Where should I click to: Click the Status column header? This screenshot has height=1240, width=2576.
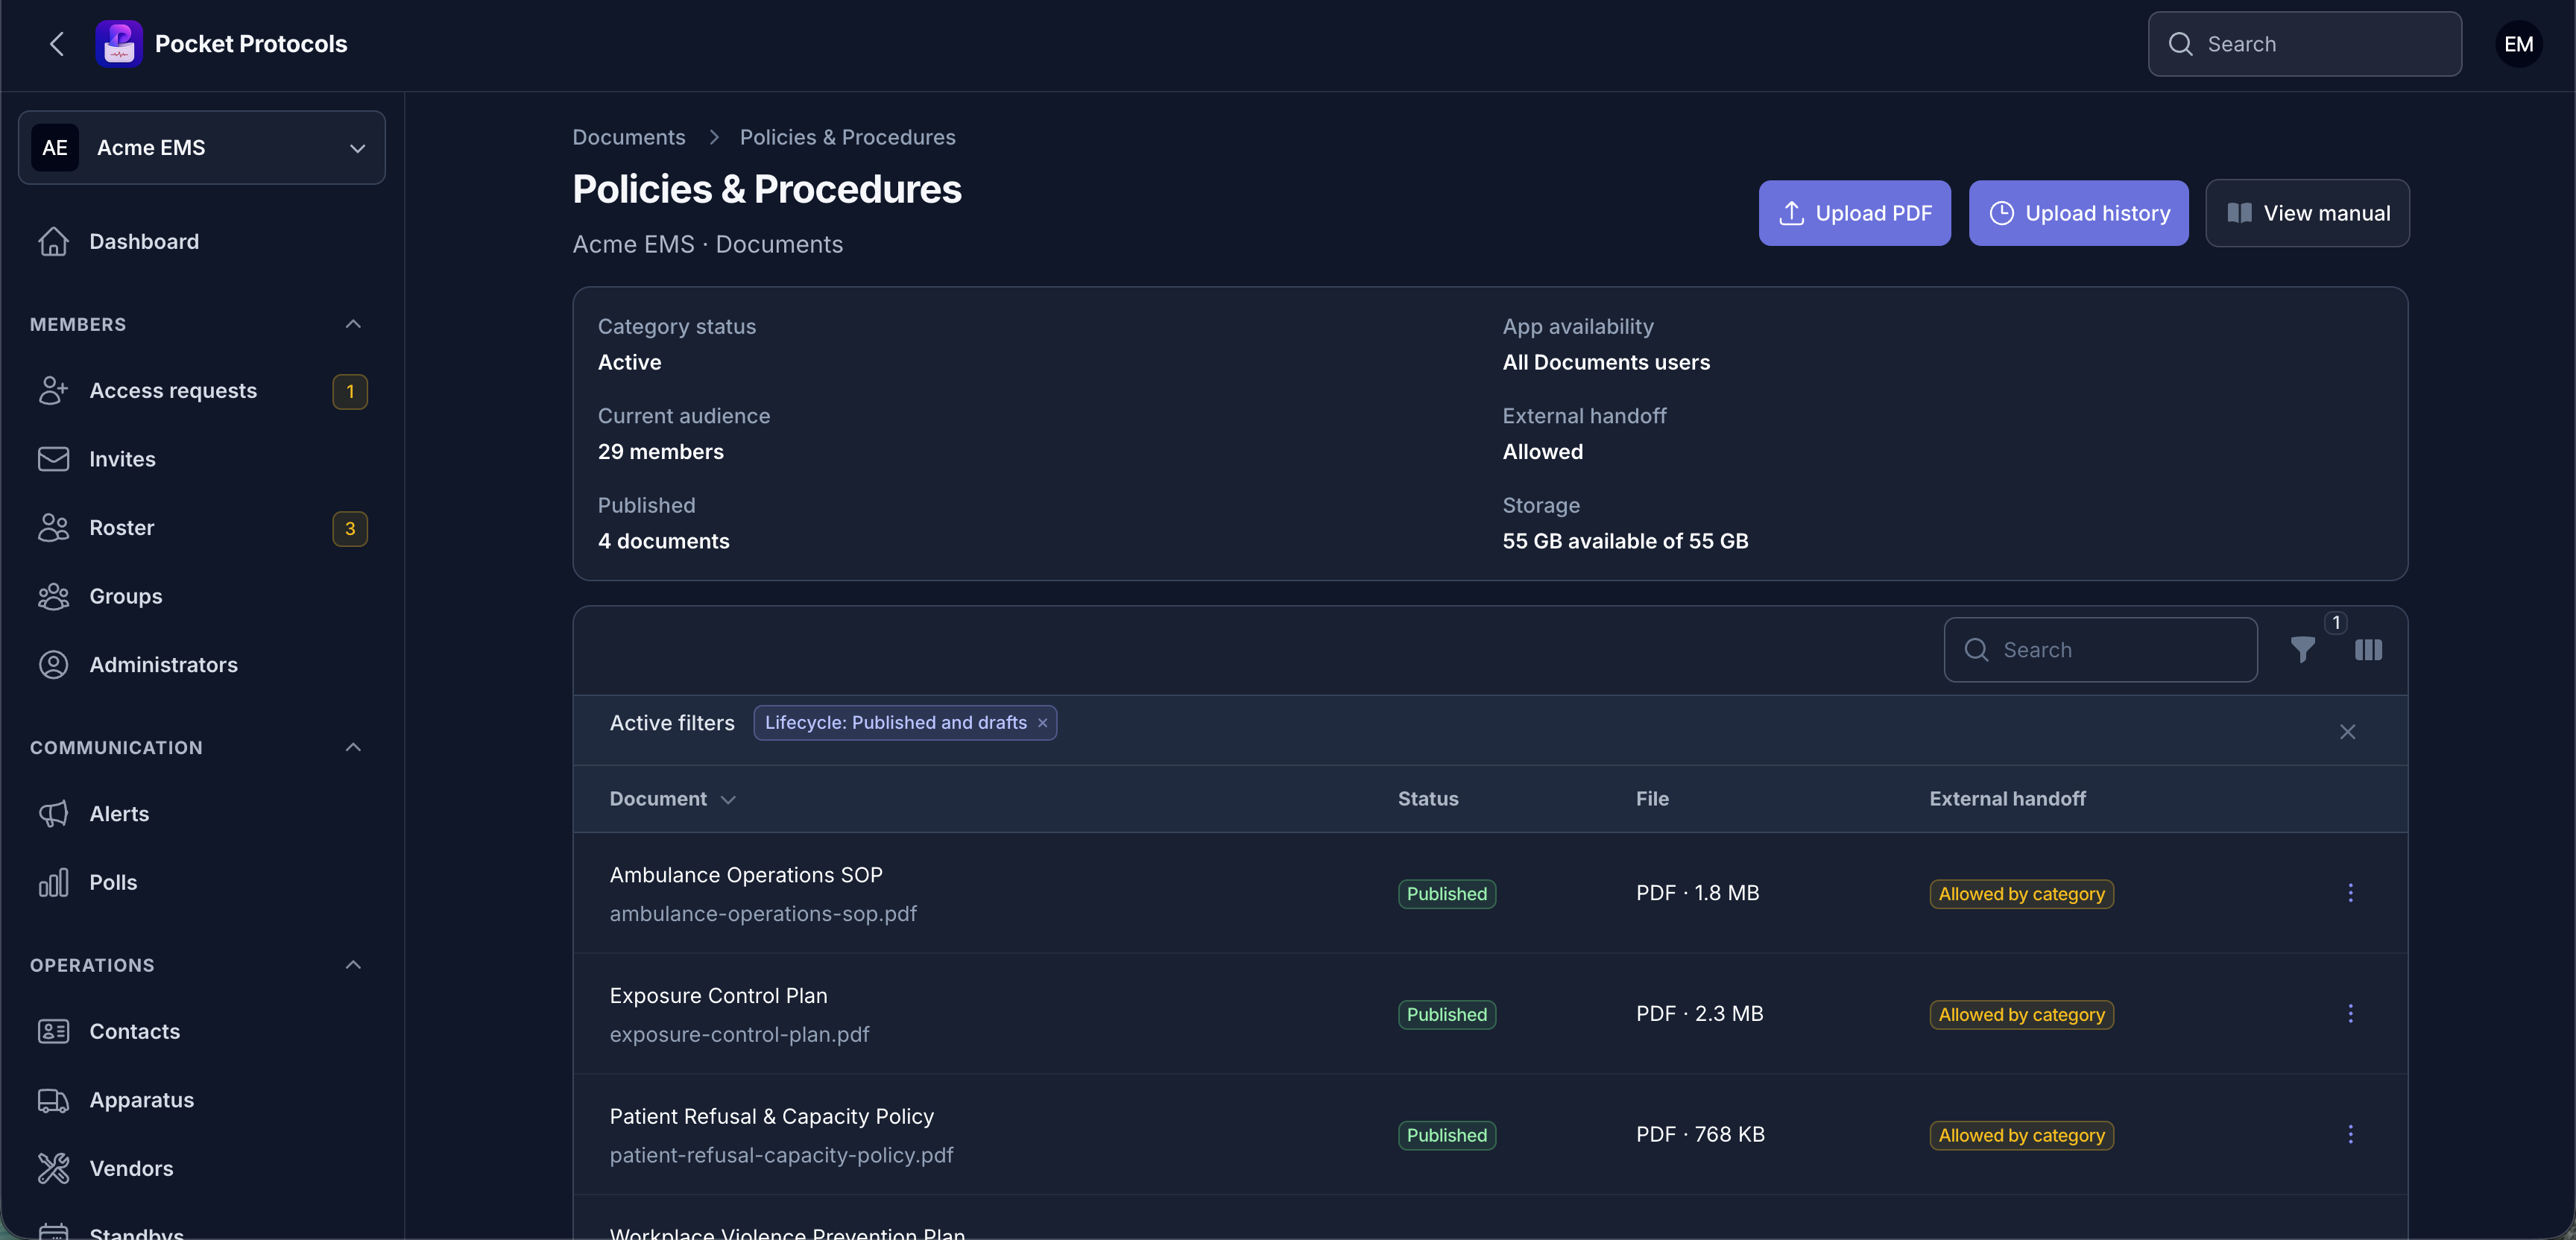(1427, 799)
